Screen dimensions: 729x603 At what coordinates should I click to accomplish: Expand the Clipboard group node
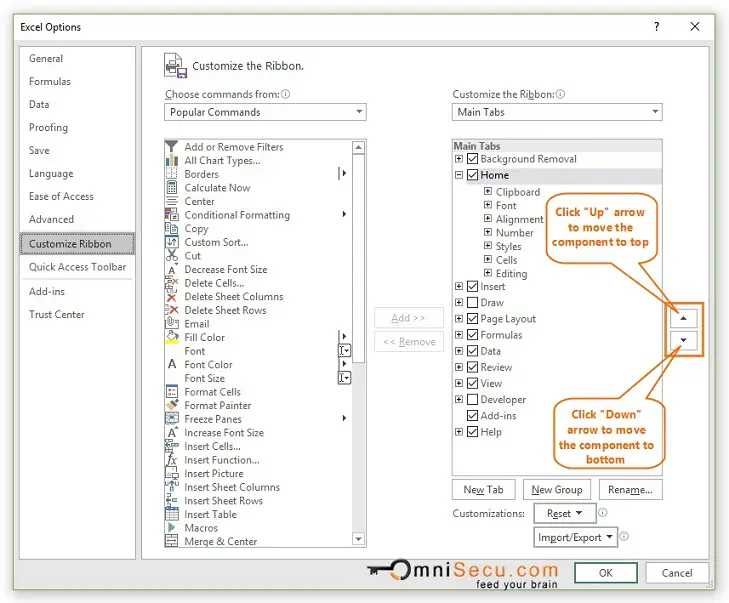[x=488, y=191]
